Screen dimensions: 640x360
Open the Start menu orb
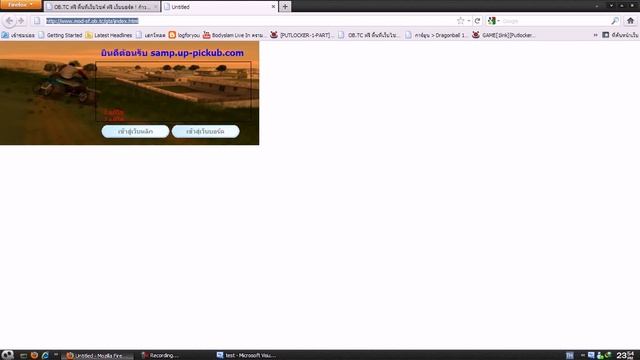[7, 355]
